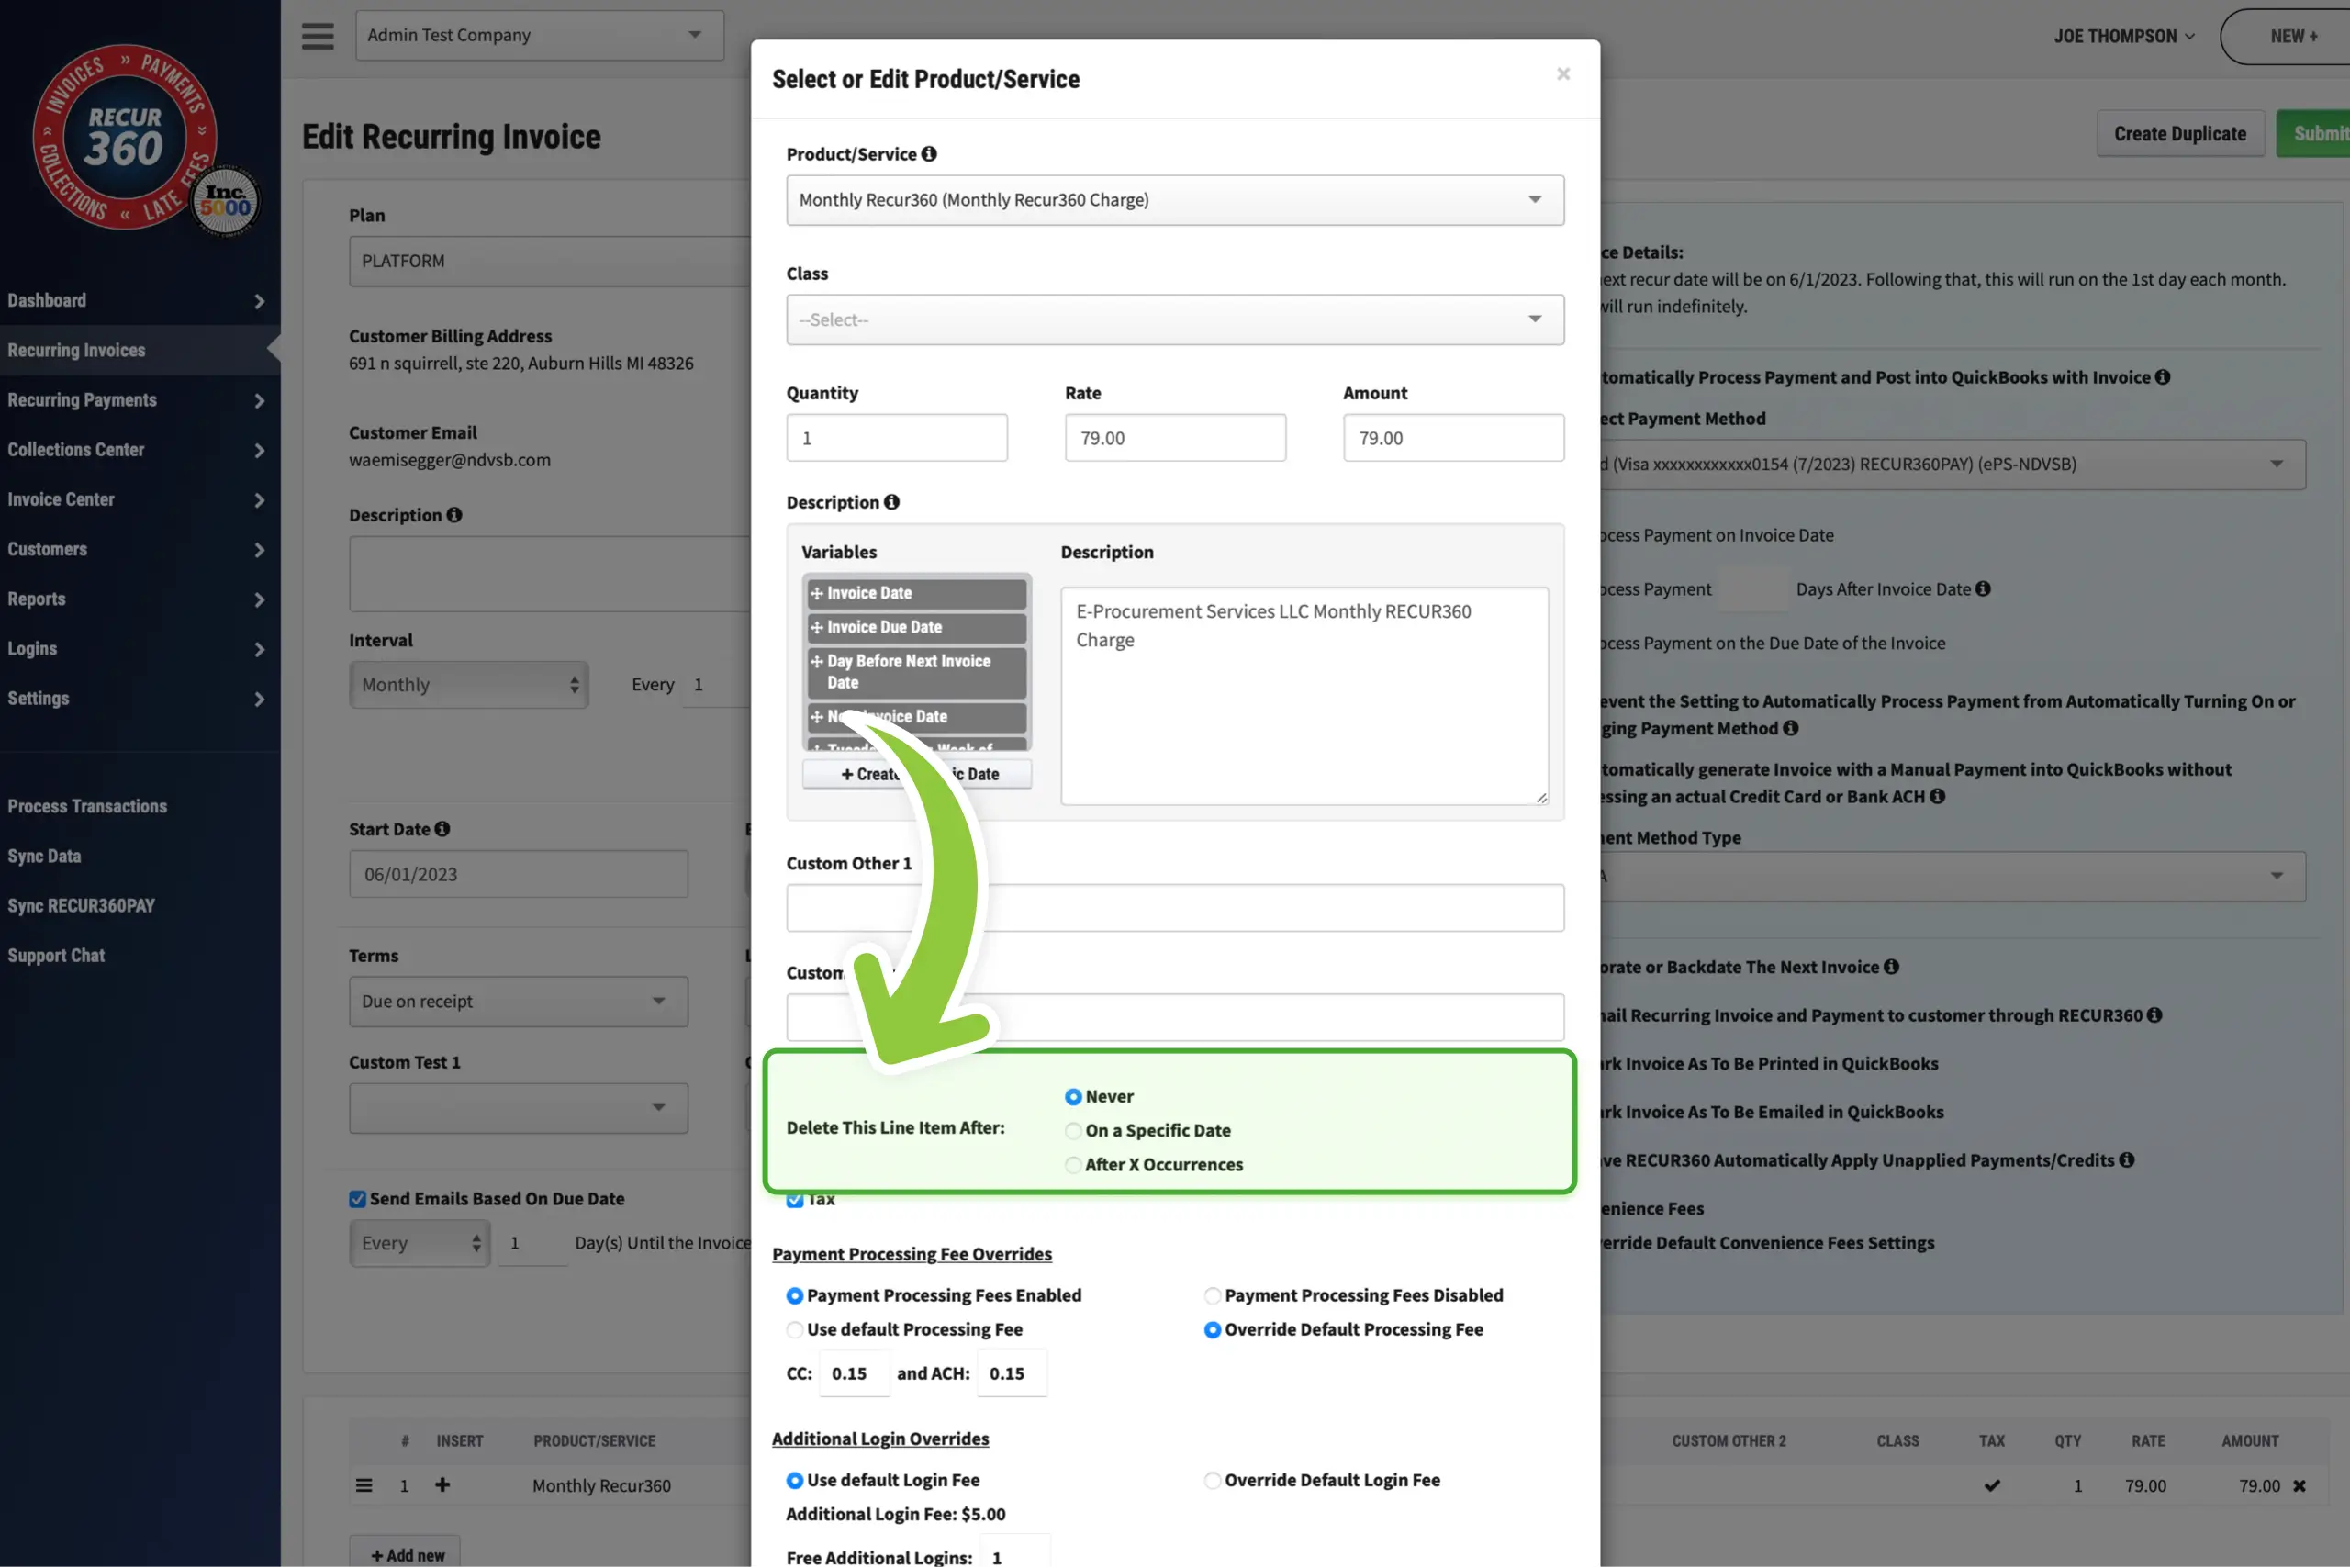
Task: Click info icon for Apply Unapplied Payments/Credits
Action: click(2127, 1160)
